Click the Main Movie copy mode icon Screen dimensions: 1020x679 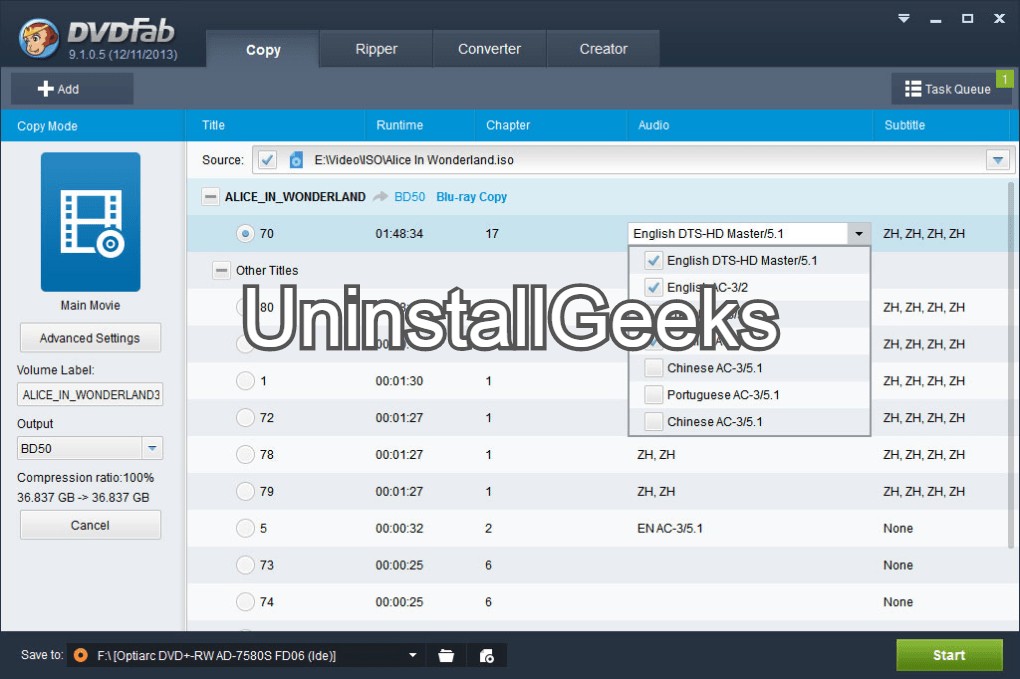[90, 222]
